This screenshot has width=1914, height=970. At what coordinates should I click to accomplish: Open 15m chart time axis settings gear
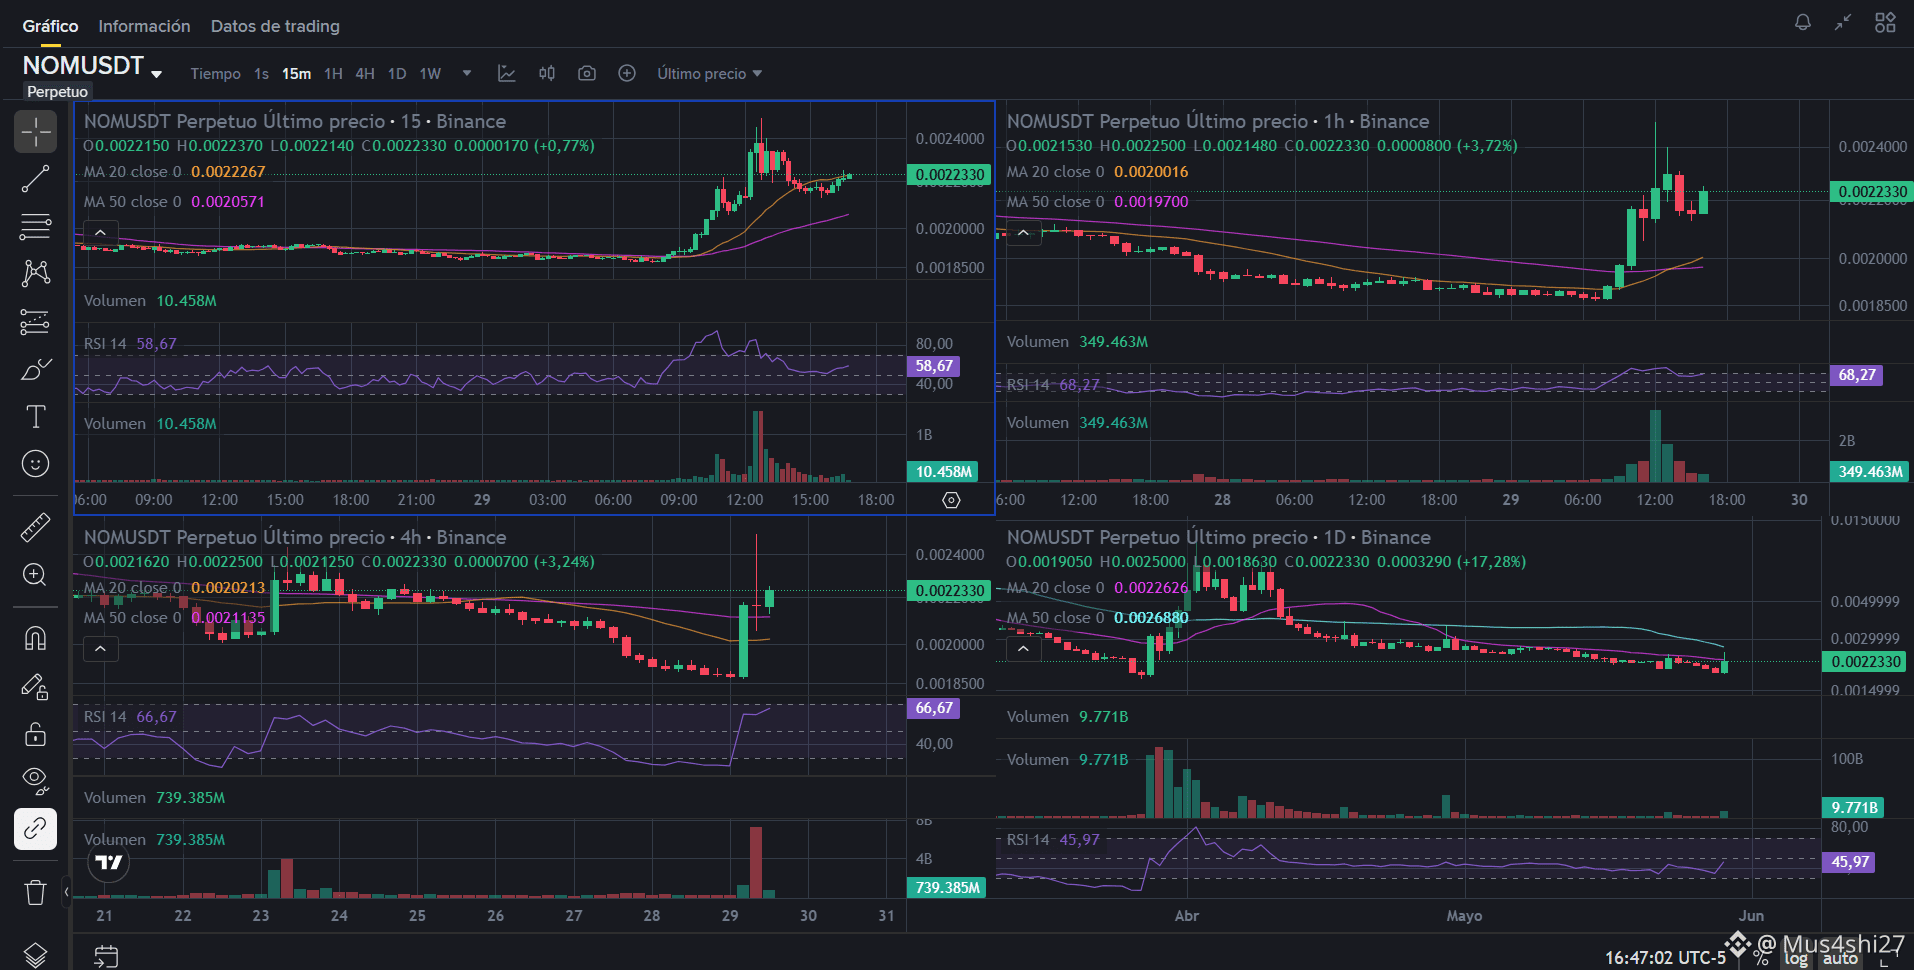951,500
